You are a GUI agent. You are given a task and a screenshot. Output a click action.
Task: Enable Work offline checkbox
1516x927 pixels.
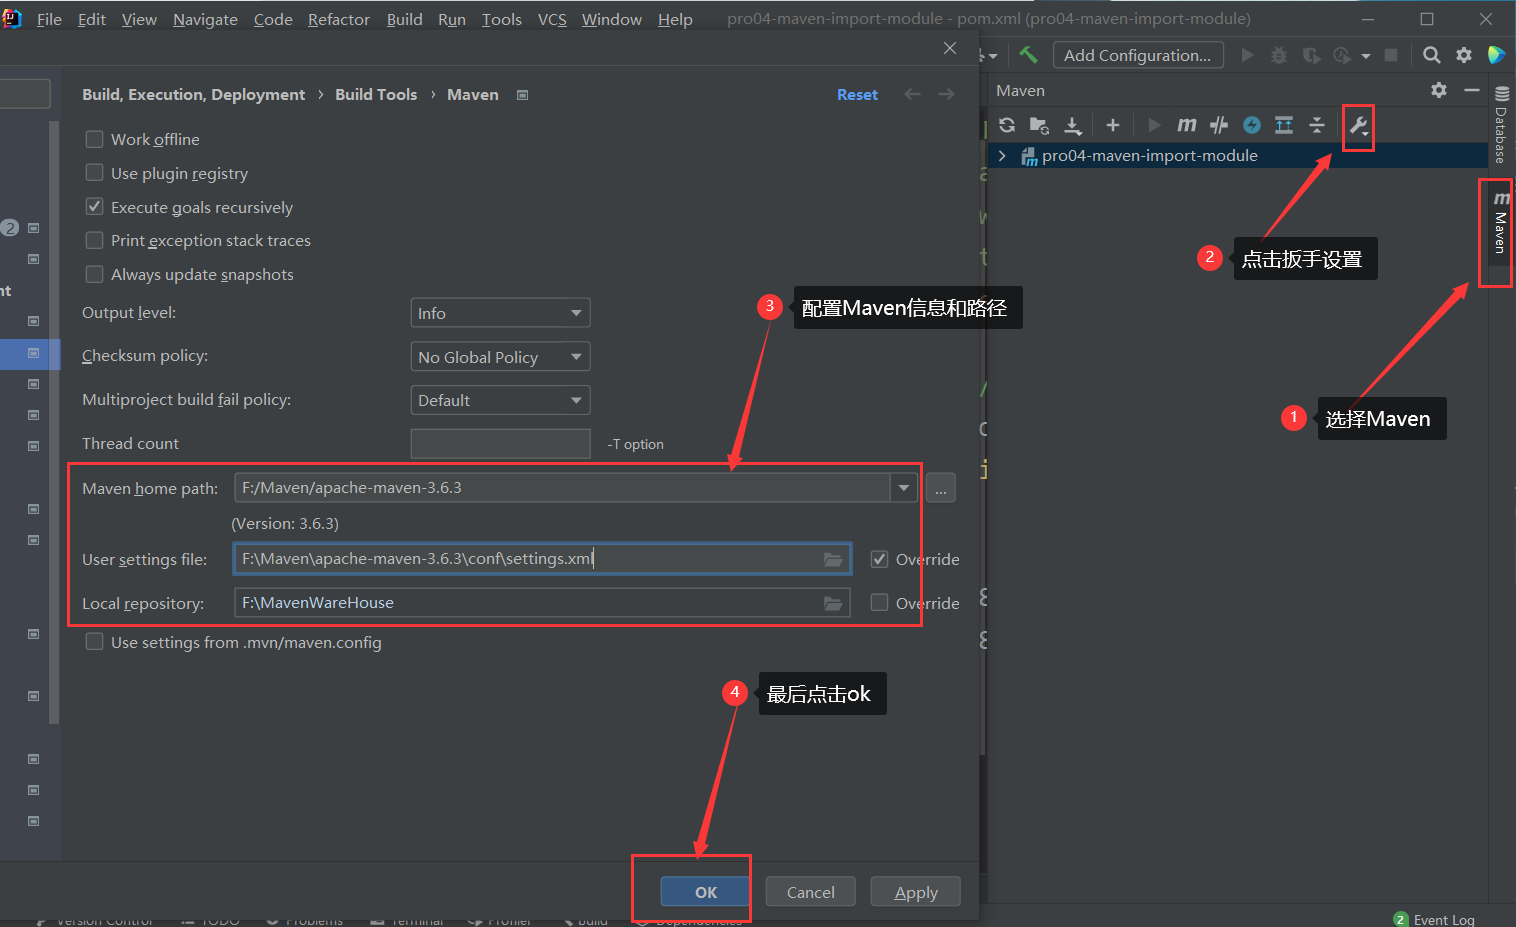pyautogui.click(x=95, y=139)
